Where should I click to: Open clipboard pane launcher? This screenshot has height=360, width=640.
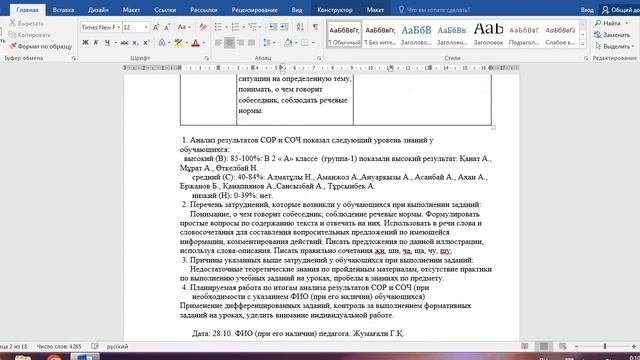(x=74, y=58)
